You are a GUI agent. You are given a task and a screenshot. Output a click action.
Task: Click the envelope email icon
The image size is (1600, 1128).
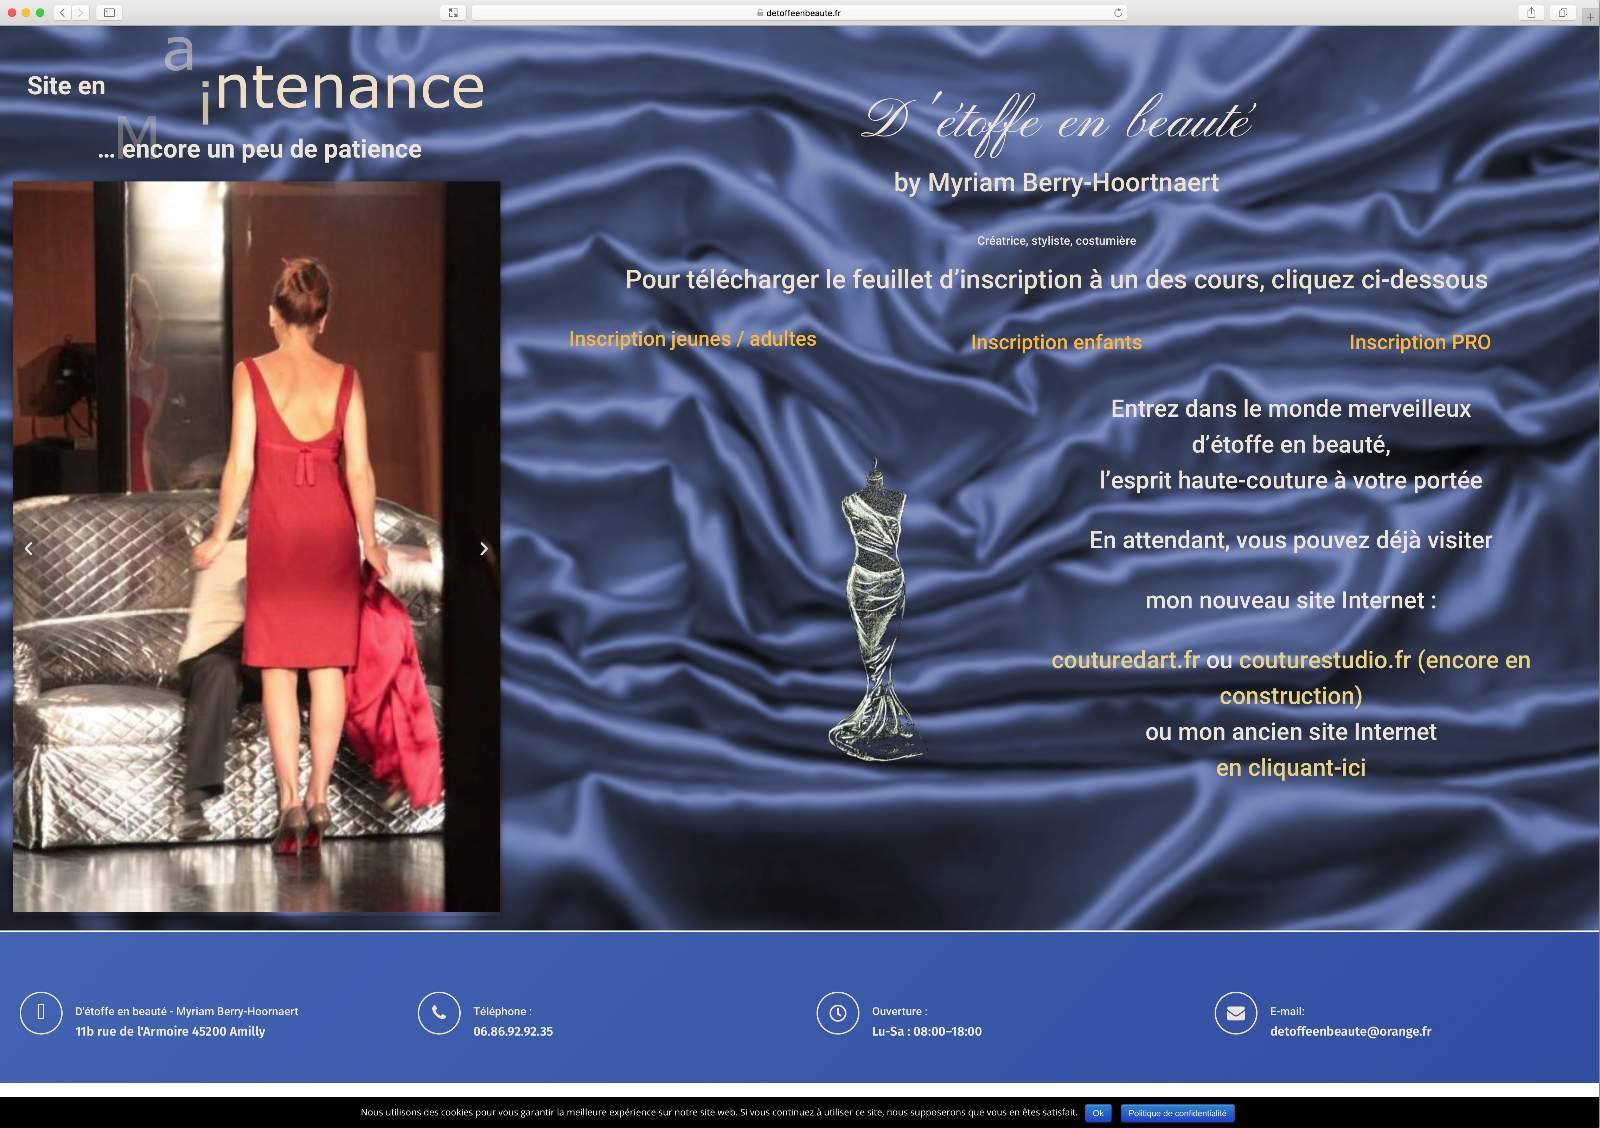click(x=1235, y=1013)
